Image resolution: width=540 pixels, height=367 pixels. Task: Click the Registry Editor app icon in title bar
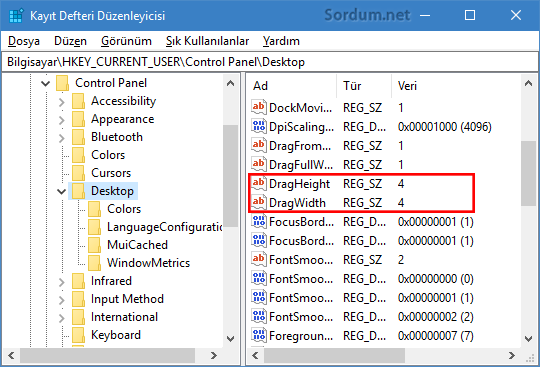[x=16, y=15]
